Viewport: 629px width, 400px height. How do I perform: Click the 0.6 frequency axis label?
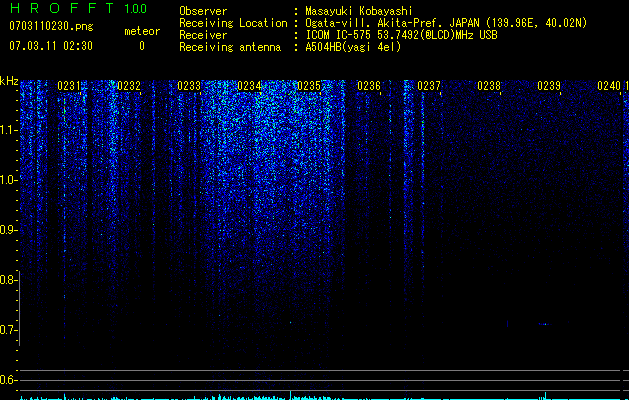tap(8, 380)
